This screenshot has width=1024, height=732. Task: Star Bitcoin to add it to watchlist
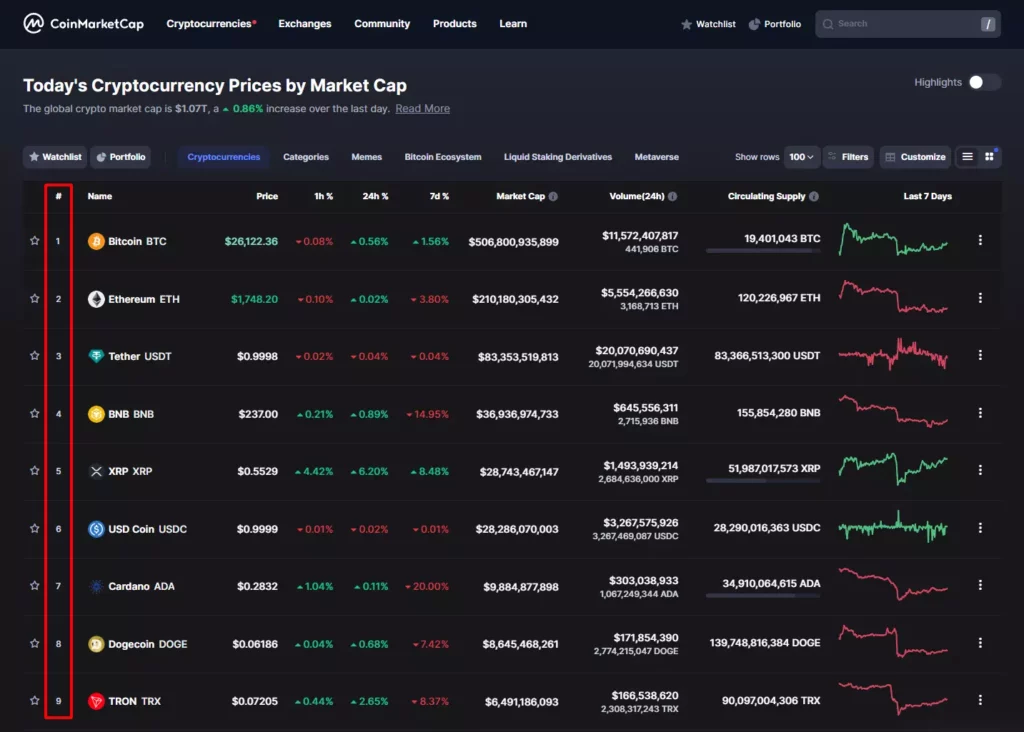tap(35, 240)
